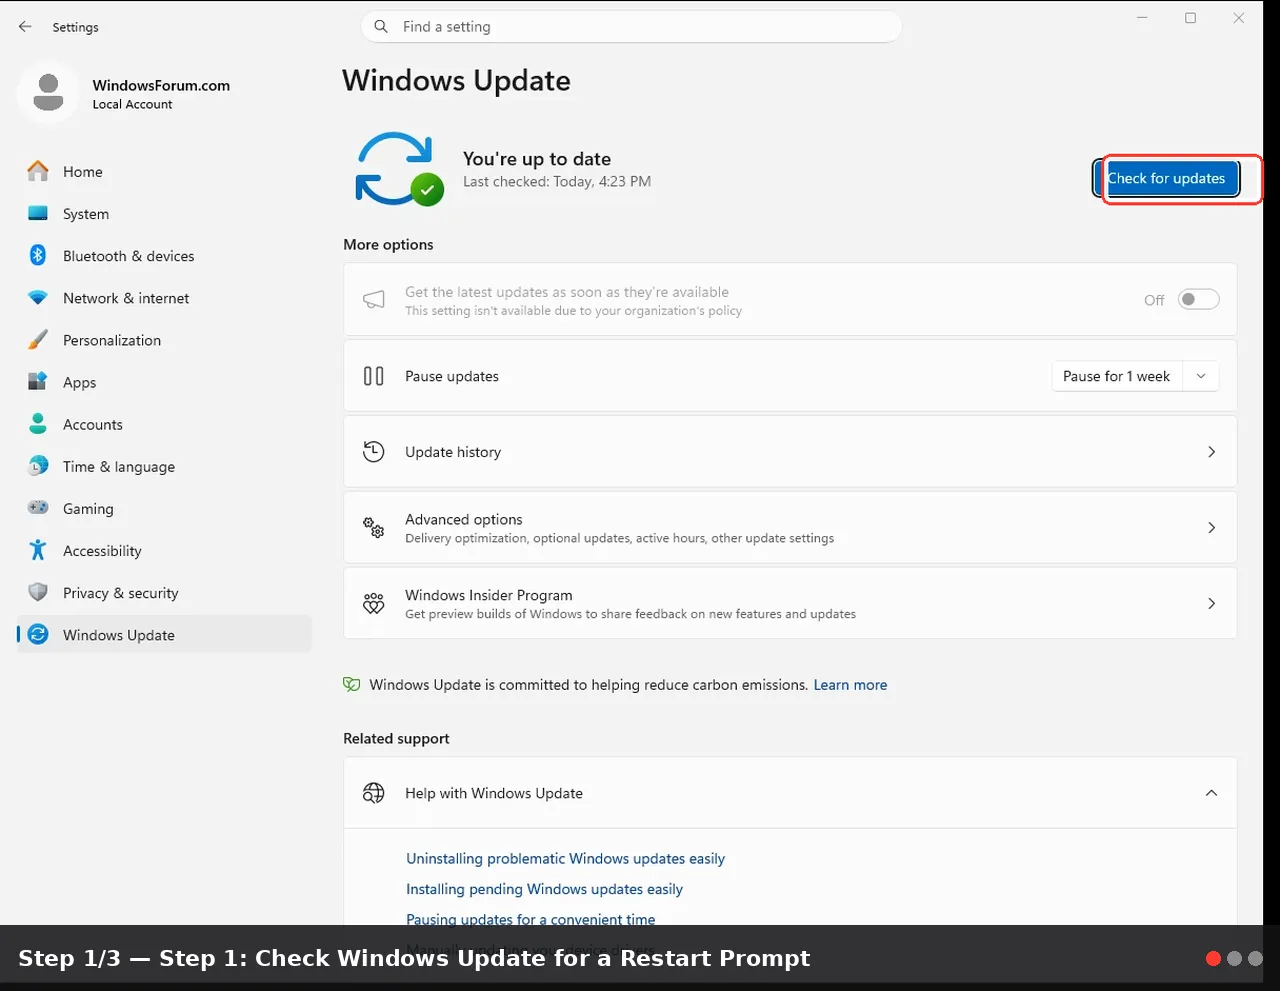Click the Update history clock icon
The image size is (1280, 991).
pos(374,451)
